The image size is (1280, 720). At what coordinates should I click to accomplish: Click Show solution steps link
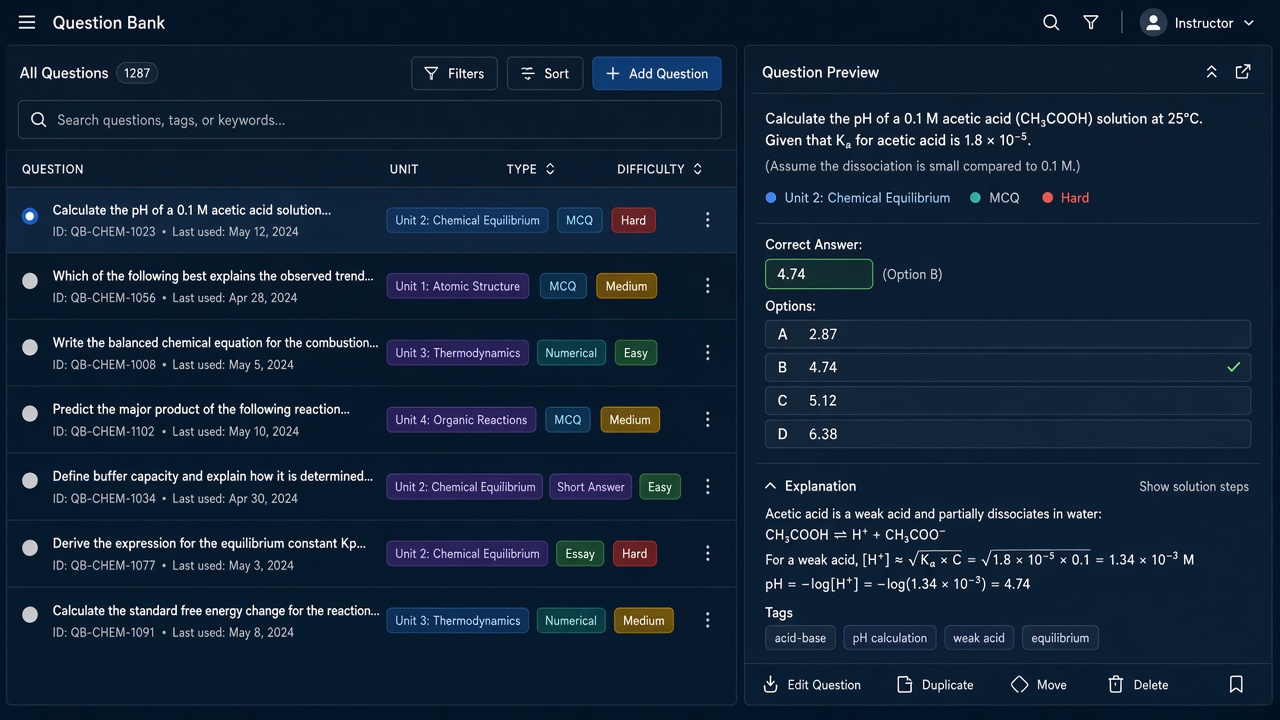[1194, 486]
